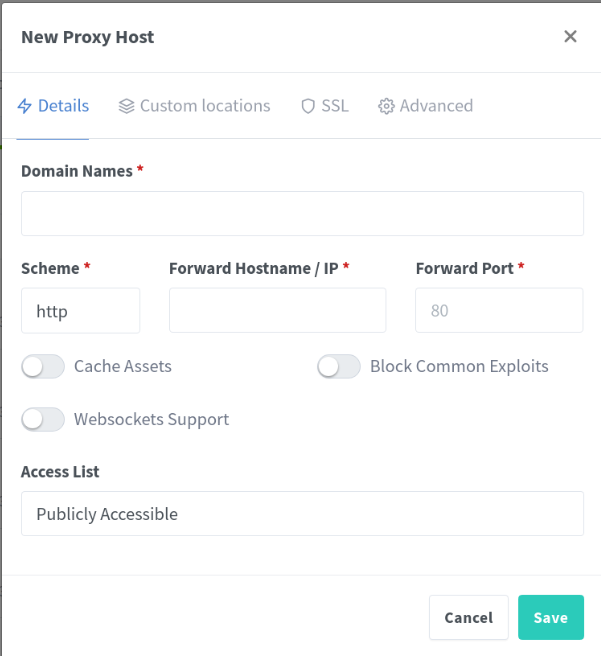
Task: Click the lightning bolt Details icon
Action: coord(26,106)
